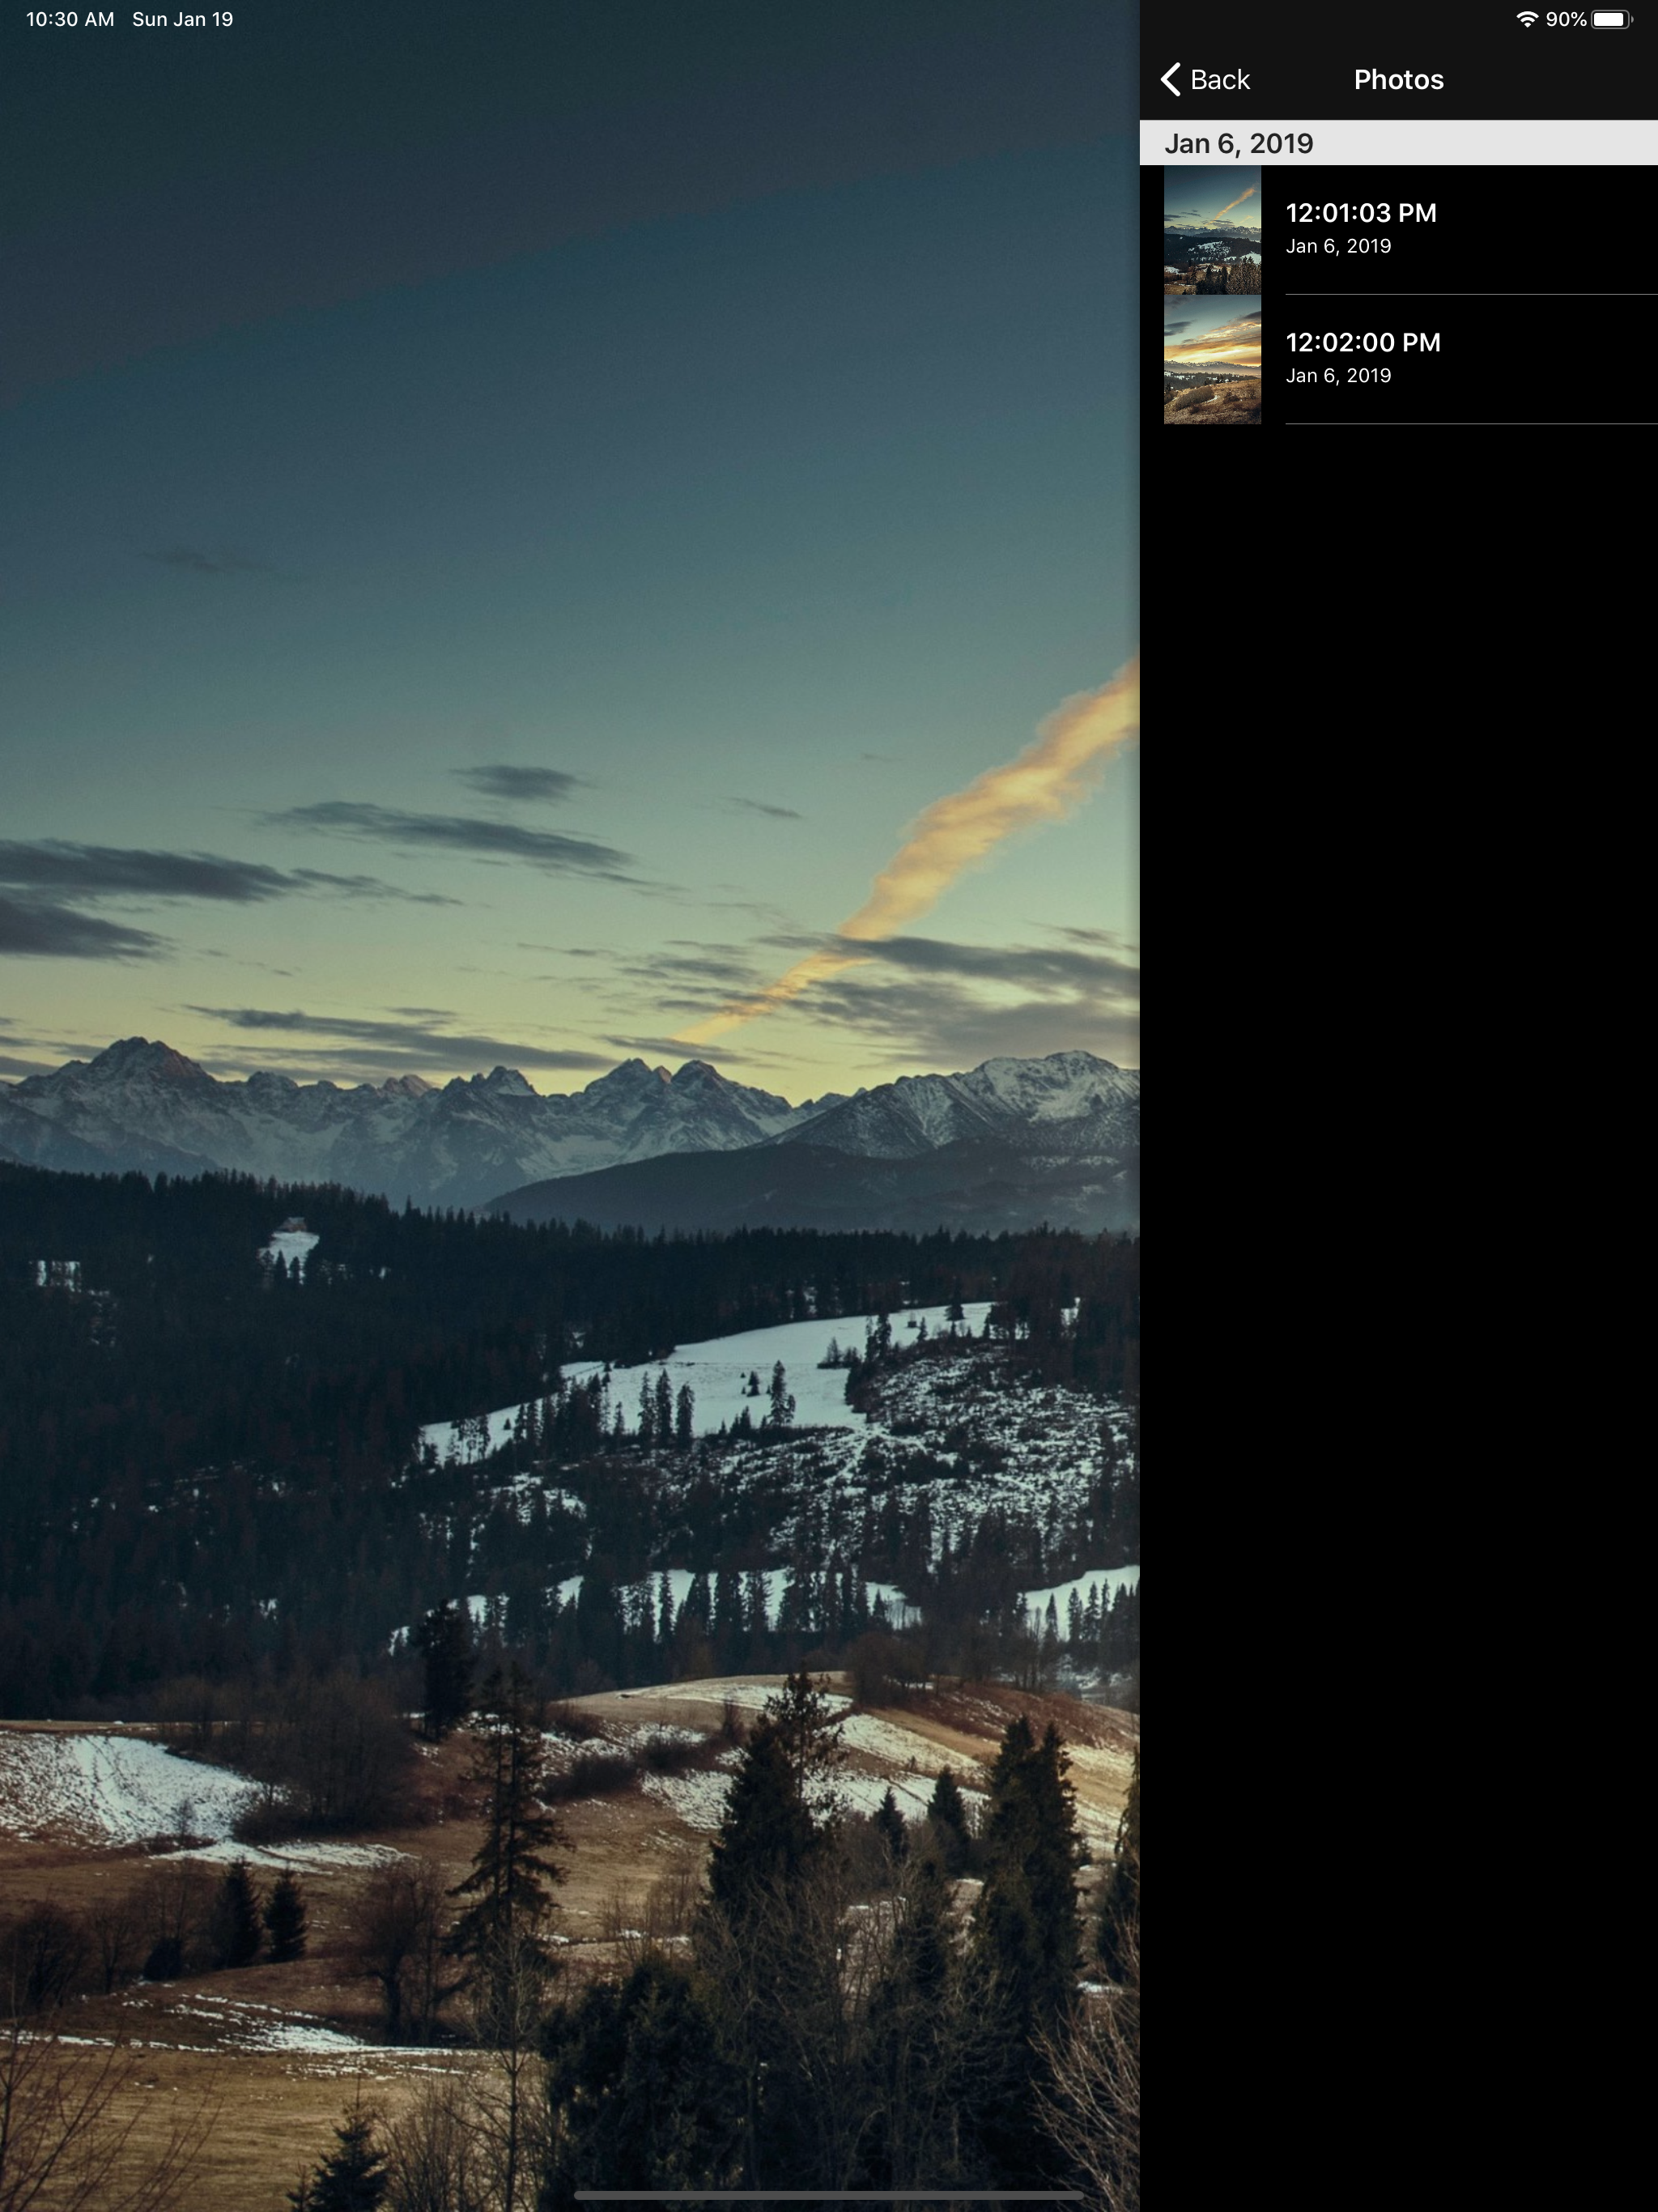Tap the mountain landscape photo preview

[570, 1106]
